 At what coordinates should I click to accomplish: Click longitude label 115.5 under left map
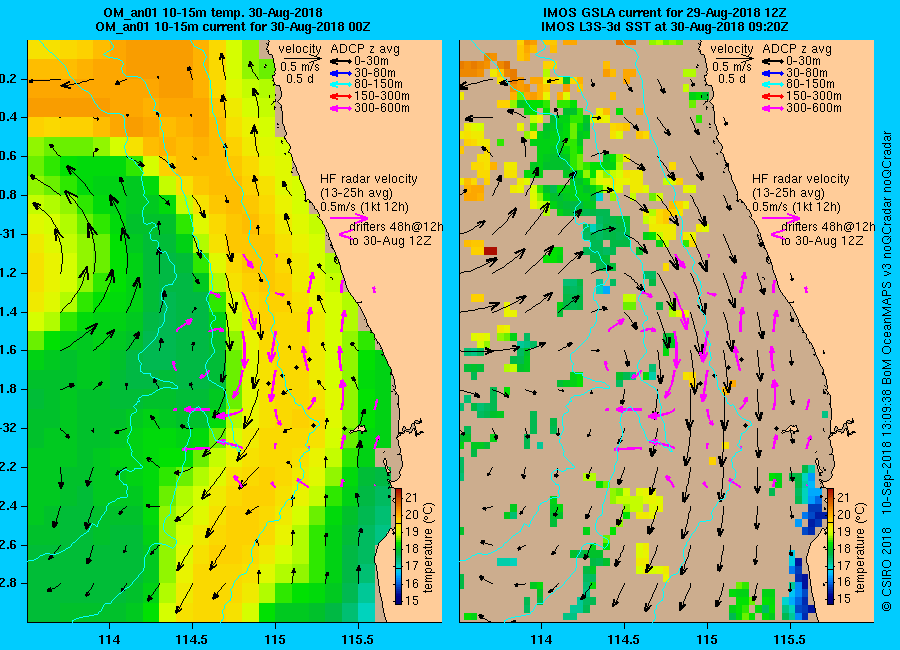[358, 639]
